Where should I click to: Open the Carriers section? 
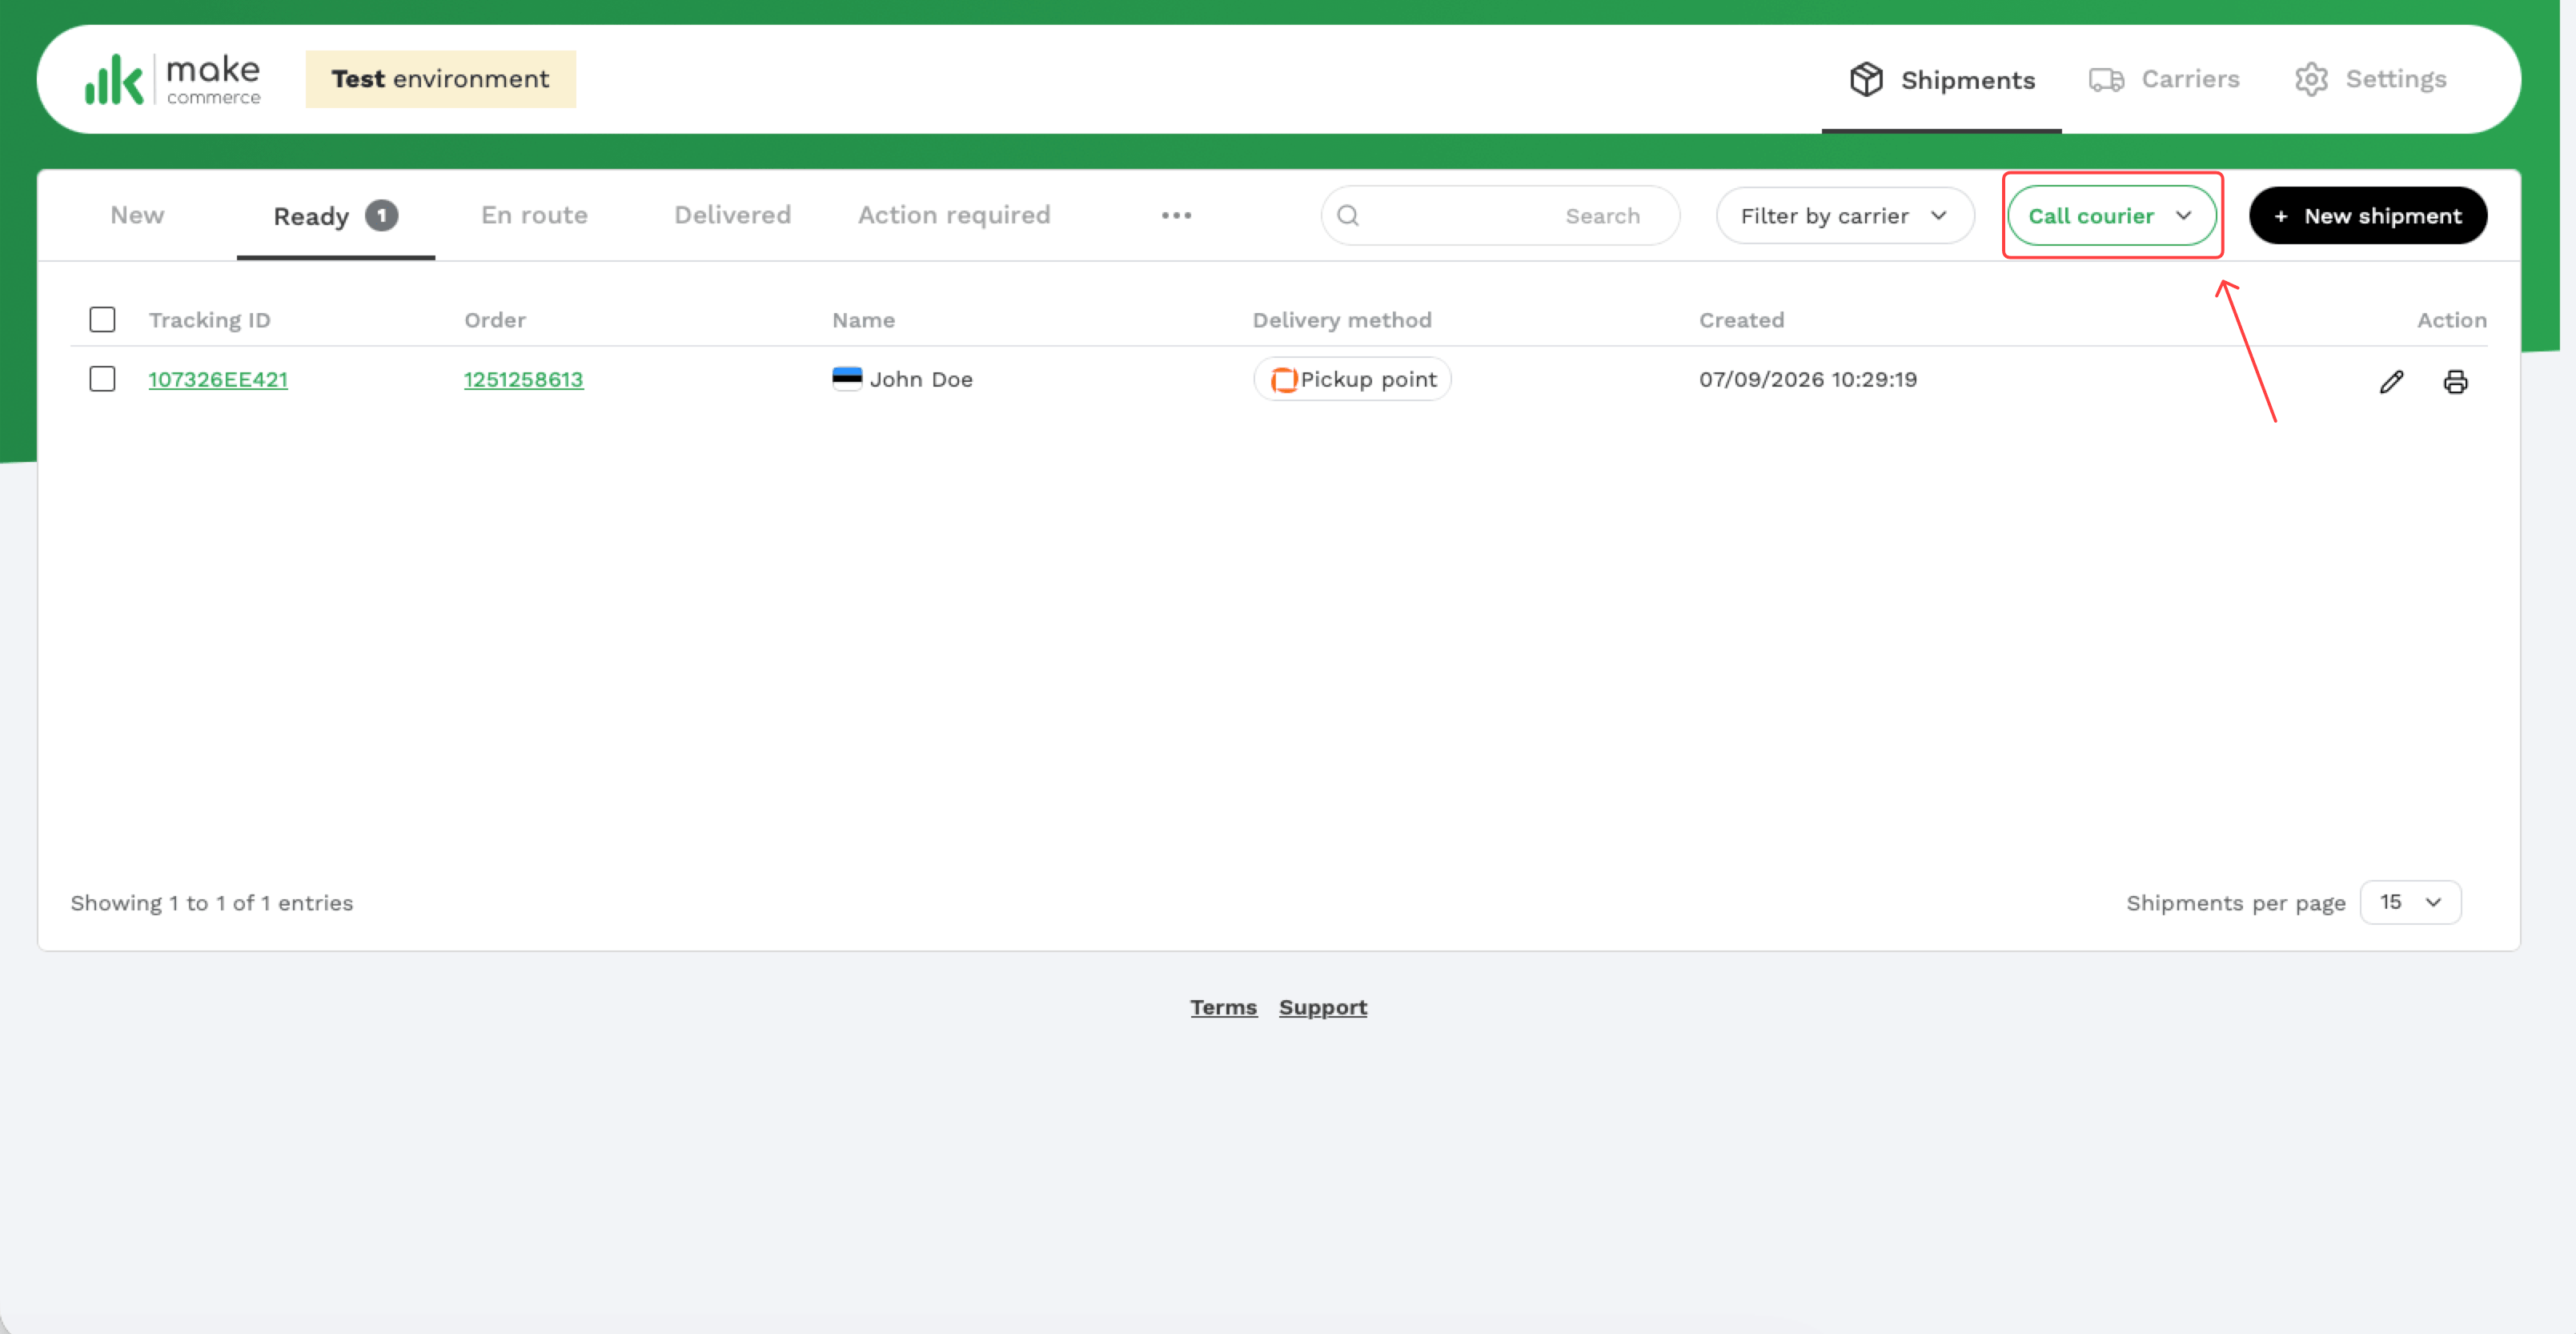[x=2164, y=79]
